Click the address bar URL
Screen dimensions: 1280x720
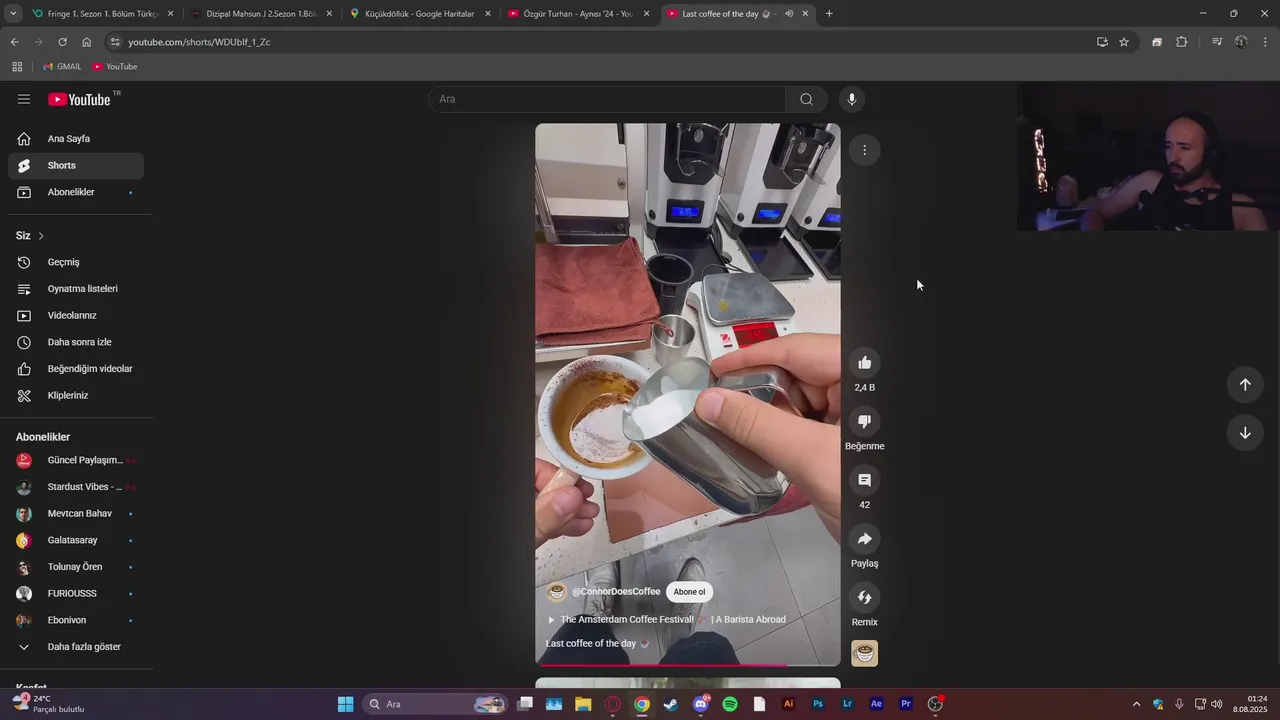click(x=199, y=42)
